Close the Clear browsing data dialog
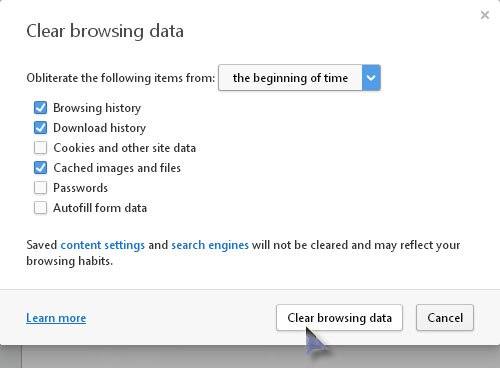 (485, 15)
